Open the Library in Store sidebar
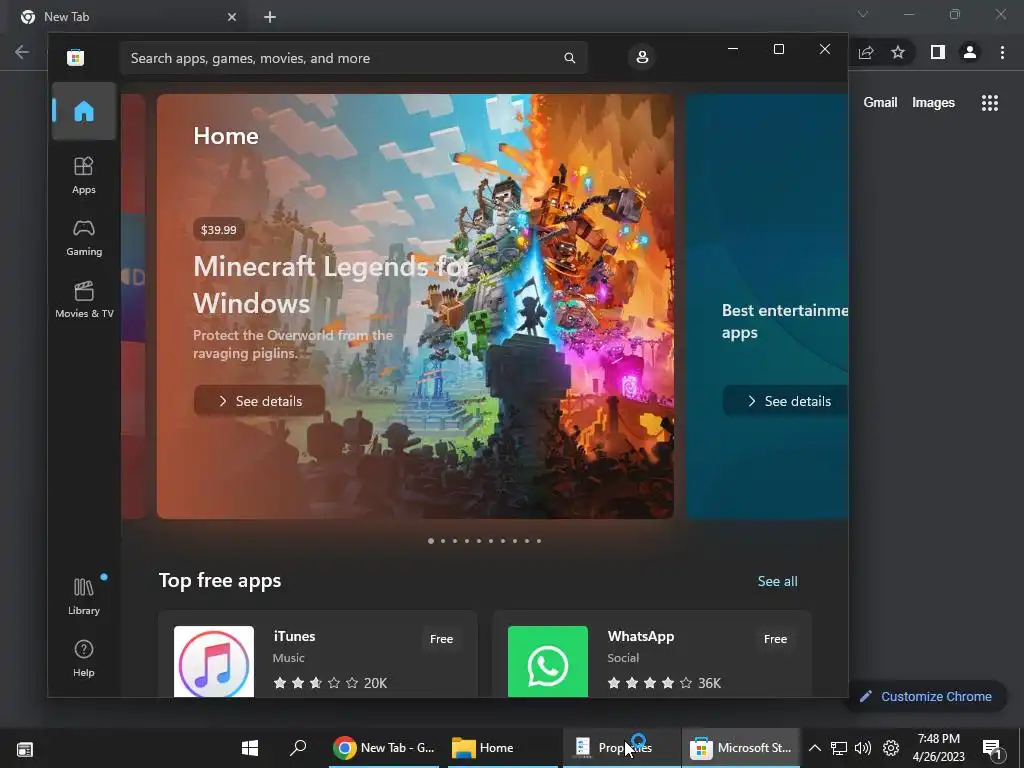Viewport: 1024px width, 768px height. click(84, 596)
